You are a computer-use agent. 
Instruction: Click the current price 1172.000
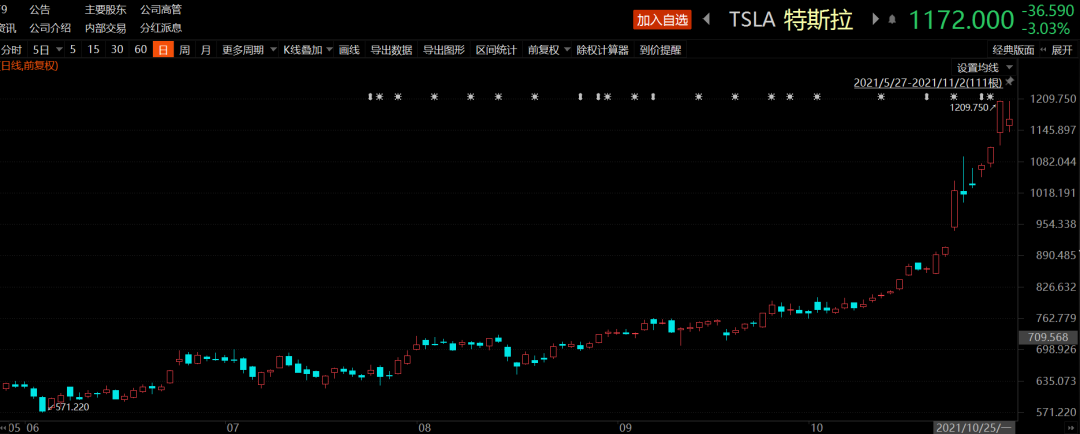[962, 20]
